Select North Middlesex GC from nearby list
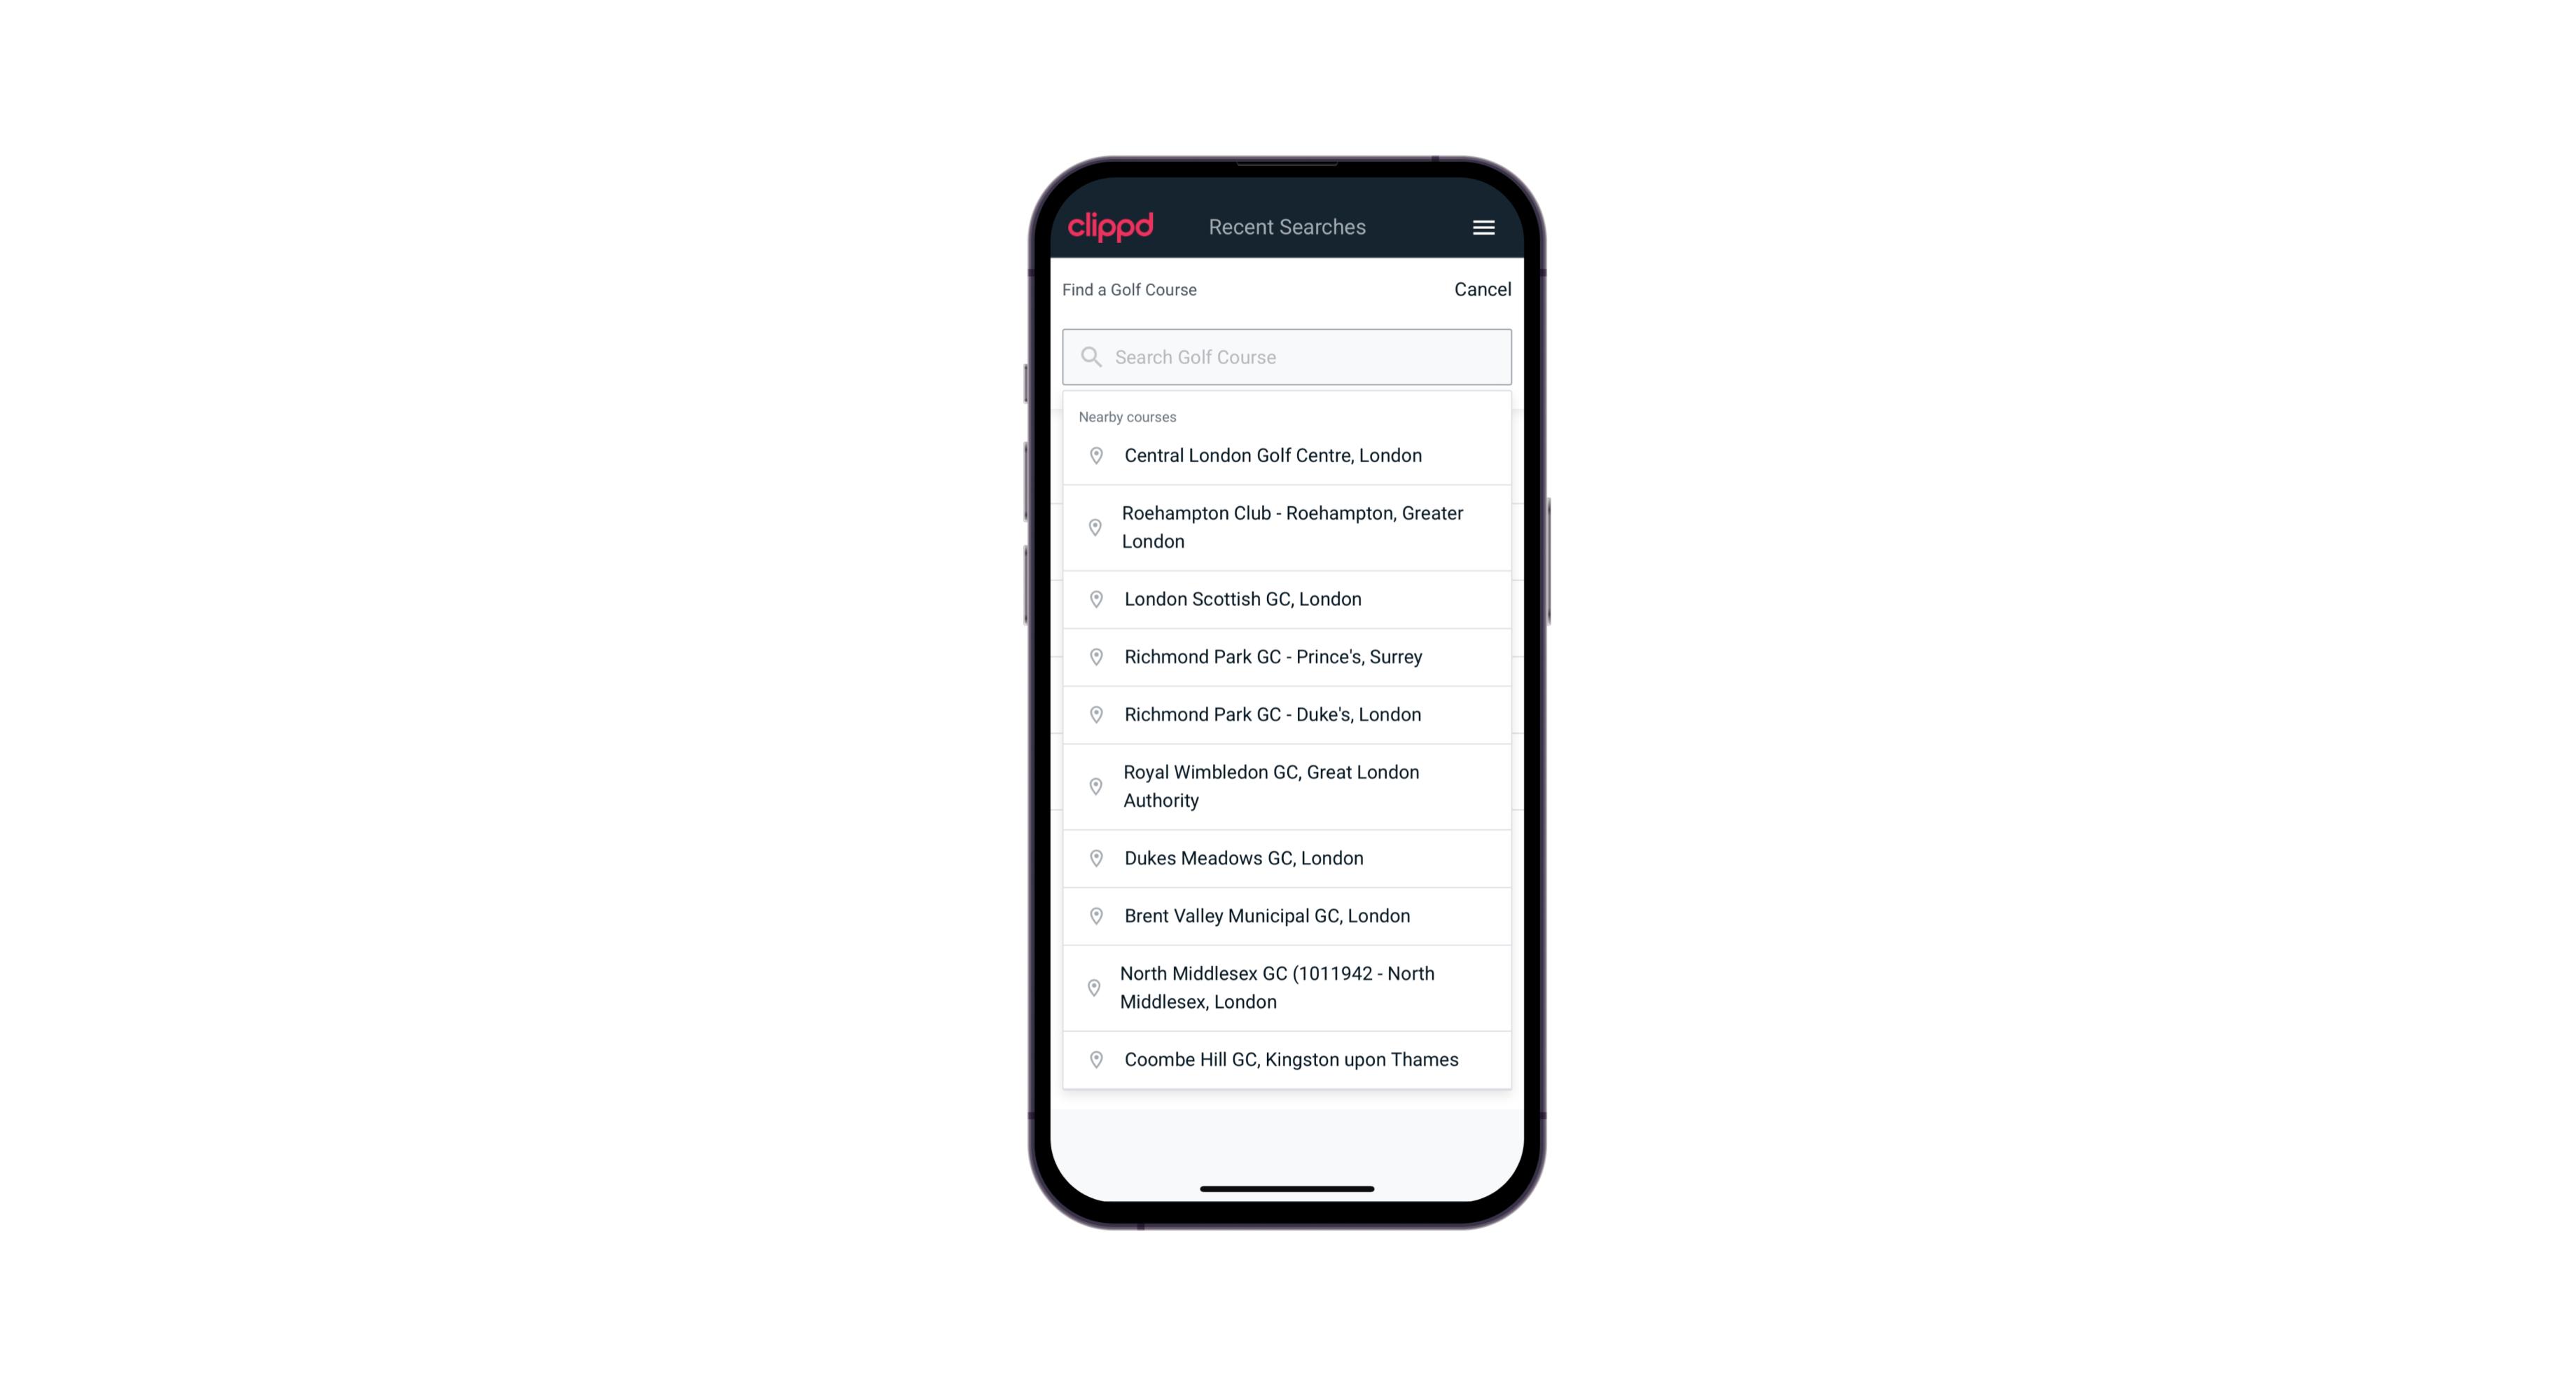The width and height of the screenshot is (2576, 1386). point(1288,987)
